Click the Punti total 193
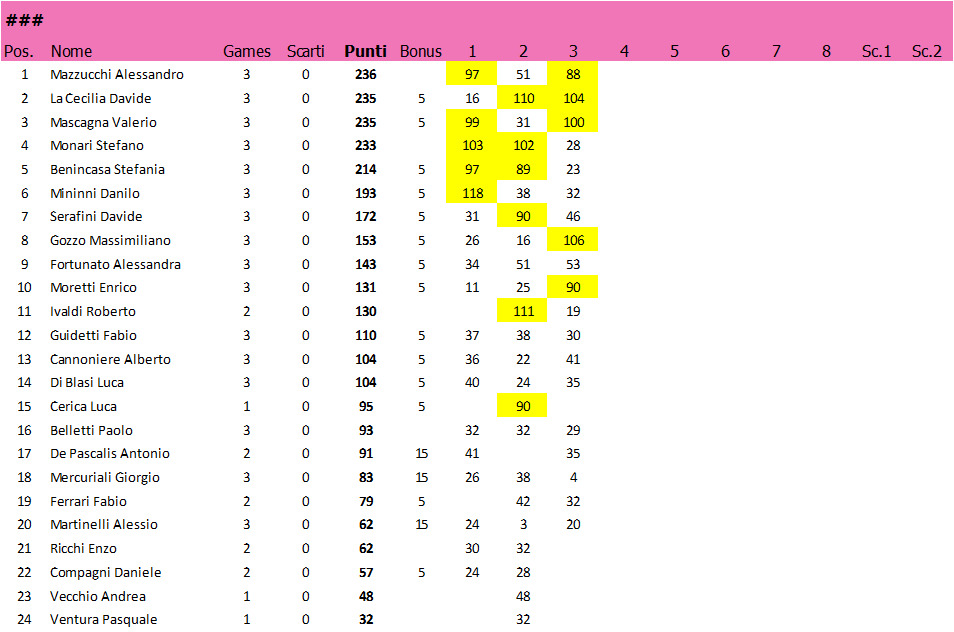The image size is (954, 632). point(366,193)
